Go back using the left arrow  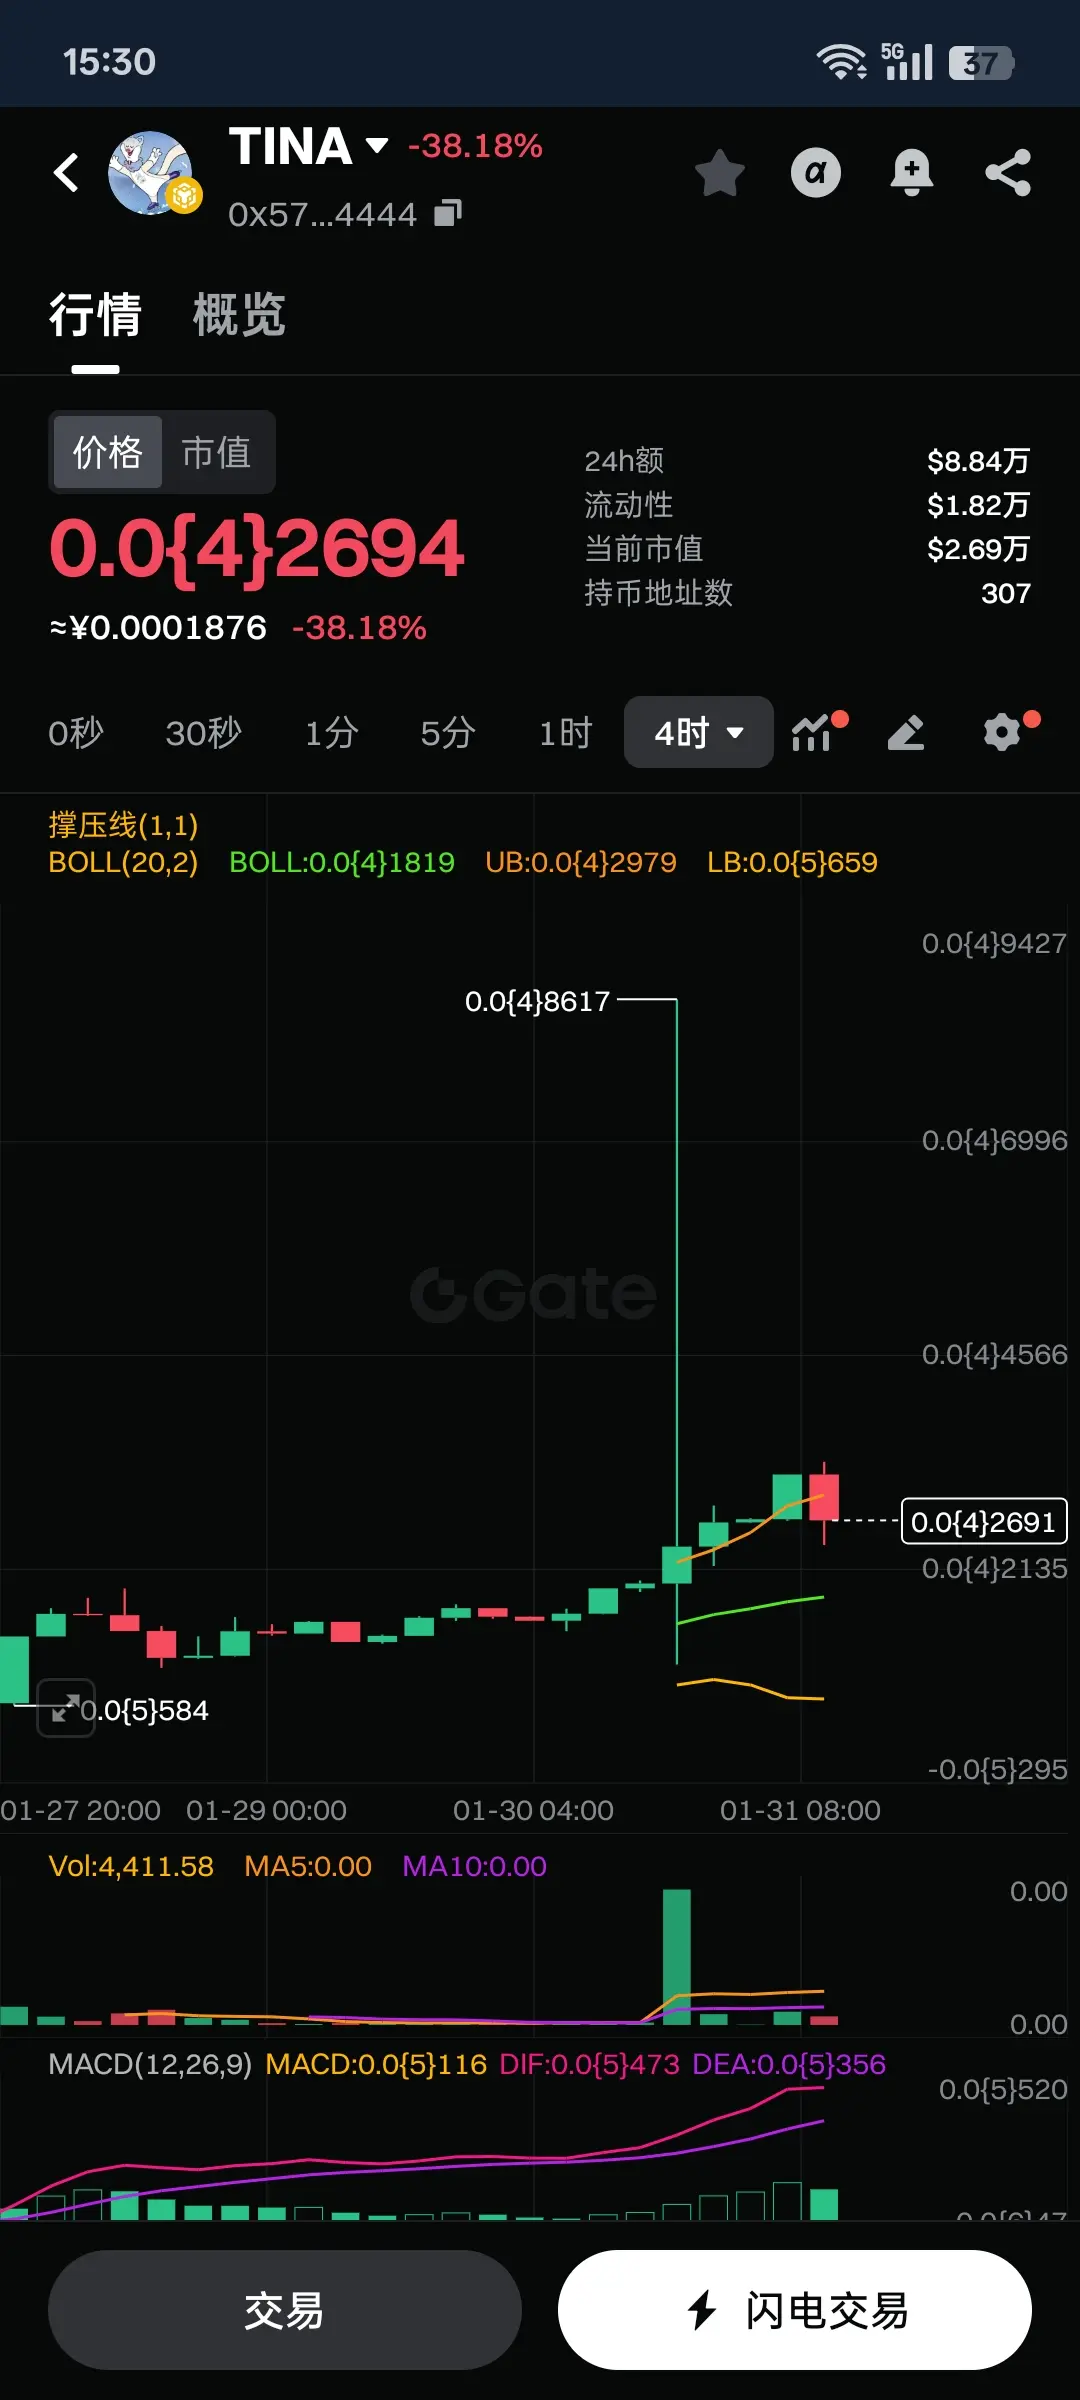click(66, 172)
